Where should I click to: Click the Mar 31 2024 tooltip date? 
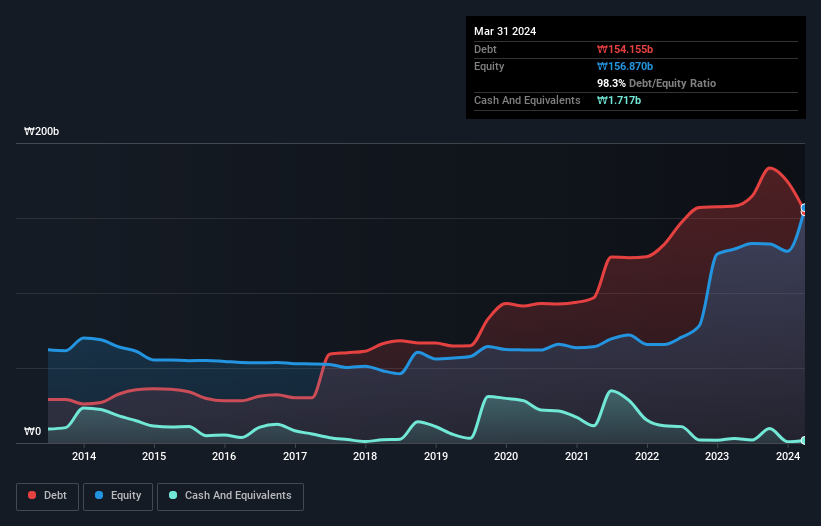pos(505,31)
